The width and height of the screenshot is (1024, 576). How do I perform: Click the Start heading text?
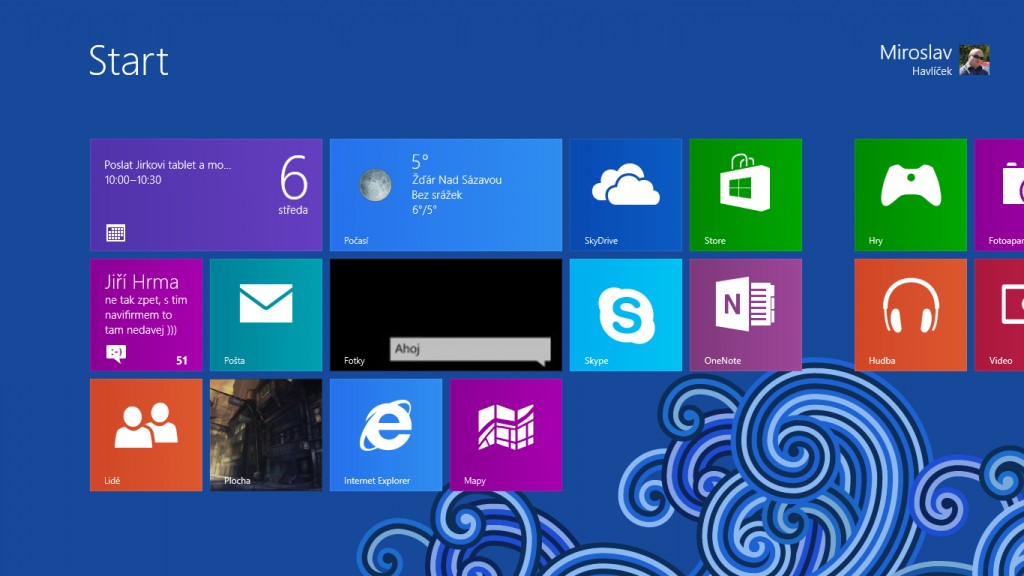pyautogui.click(x=129, y=61)
